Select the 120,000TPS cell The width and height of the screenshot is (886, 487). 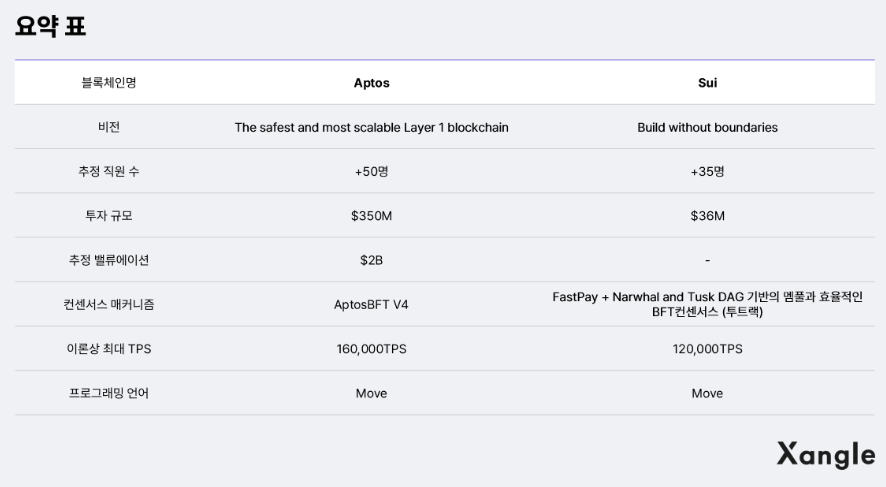pos(707,349)
